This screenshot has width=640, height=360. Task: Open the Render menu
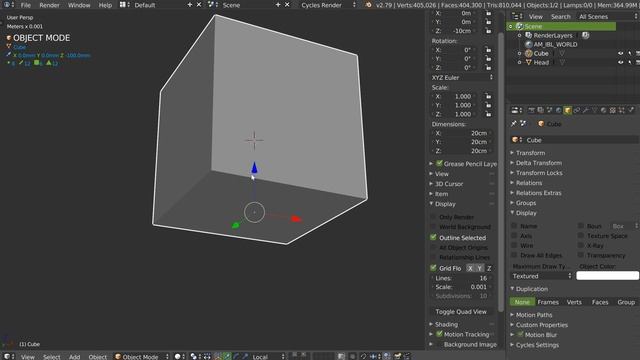tap(49, 5)
